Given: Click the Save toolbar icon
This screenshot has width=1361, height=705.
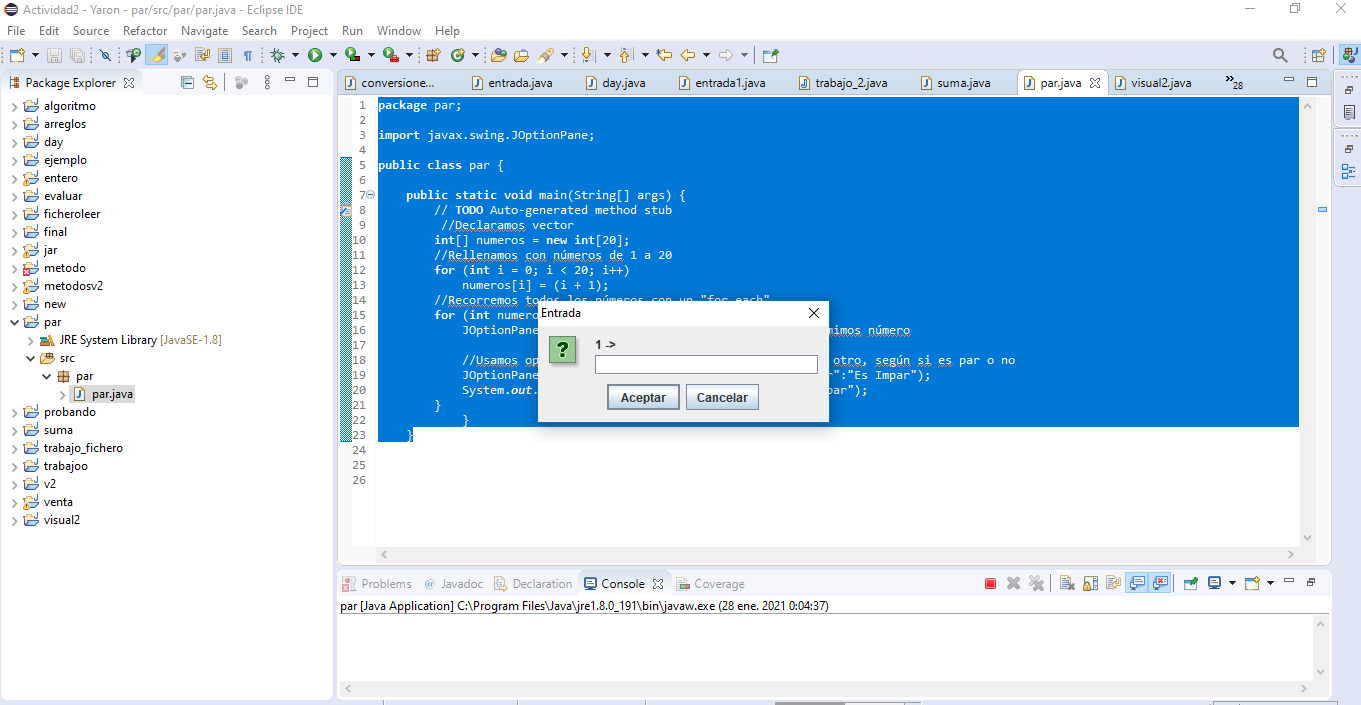Looking at the screenshot, I should [x=54, y=55].
